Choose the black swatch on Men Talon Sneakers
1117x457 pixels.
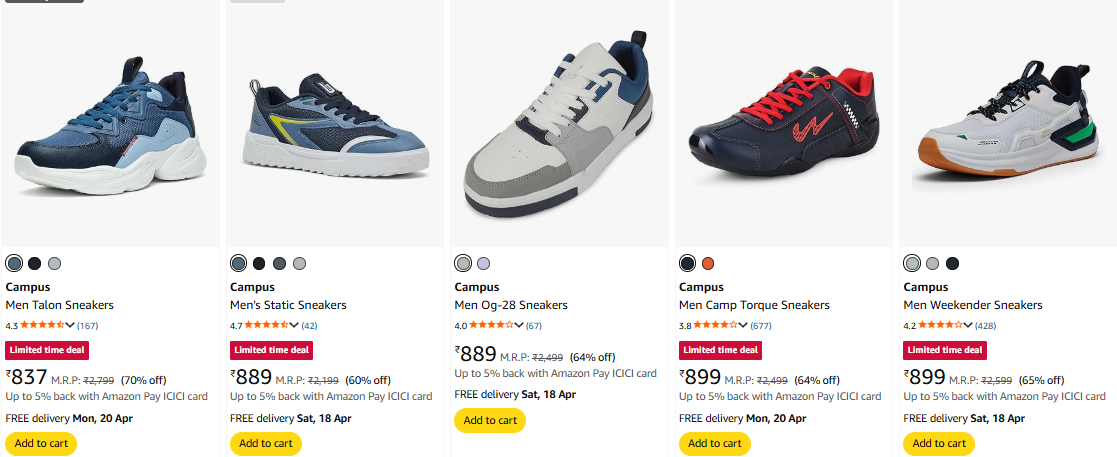(34, 264)
